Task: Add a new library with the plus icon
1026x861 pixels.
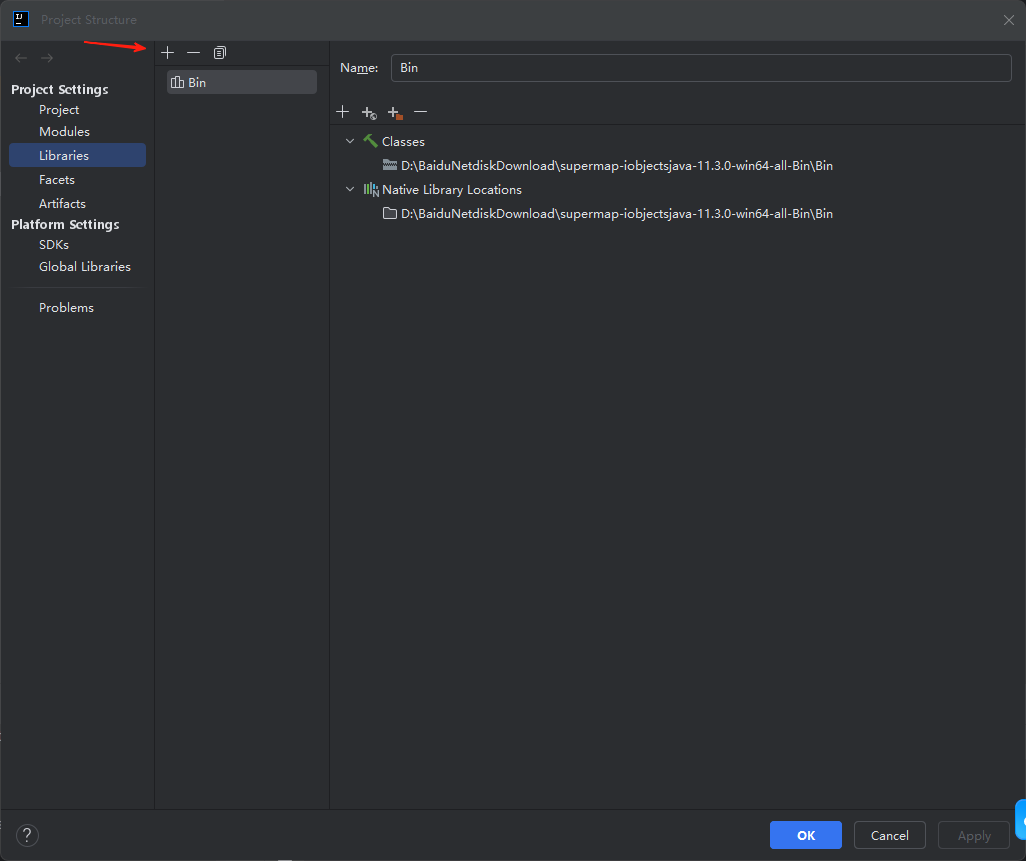Action: [167, 52]
